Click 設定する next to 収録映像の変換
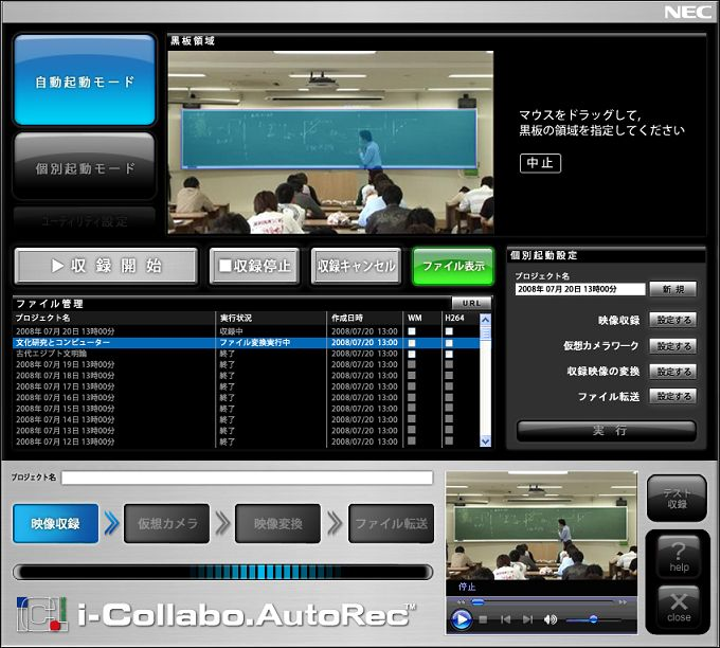720x648 pixels. pos(673,372)
